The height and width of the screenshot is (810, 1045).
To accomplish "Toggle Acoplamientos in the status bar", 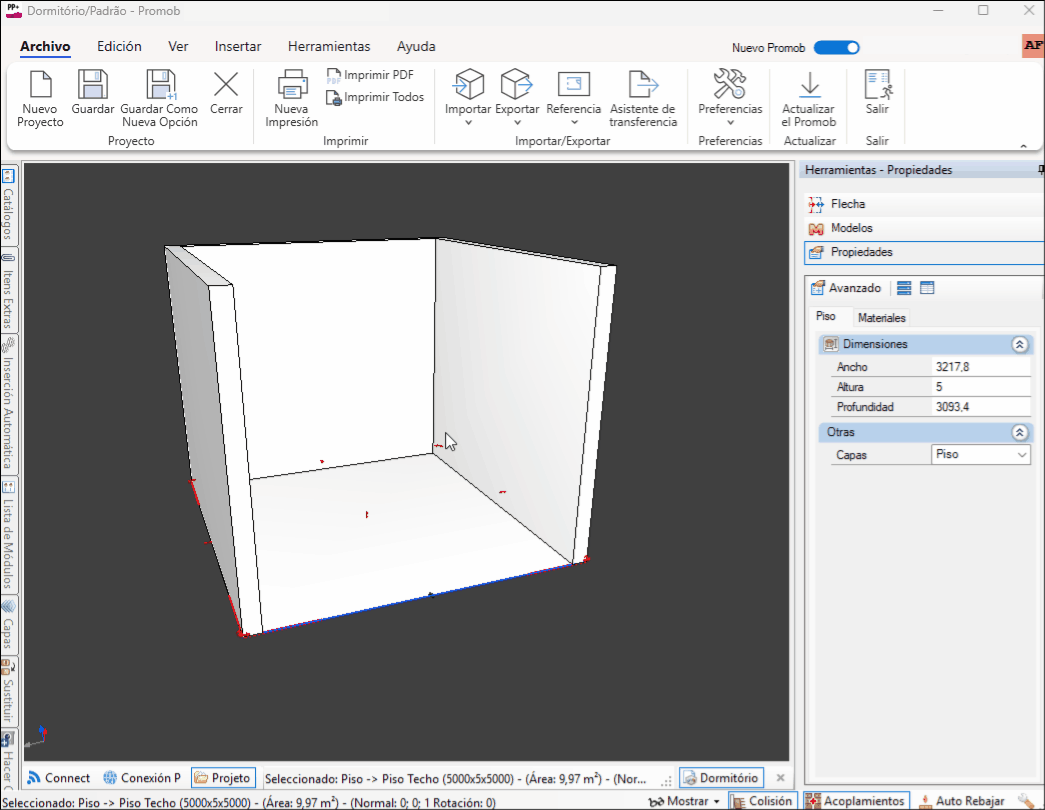I will pyautogui.click(x=856, y=801).
